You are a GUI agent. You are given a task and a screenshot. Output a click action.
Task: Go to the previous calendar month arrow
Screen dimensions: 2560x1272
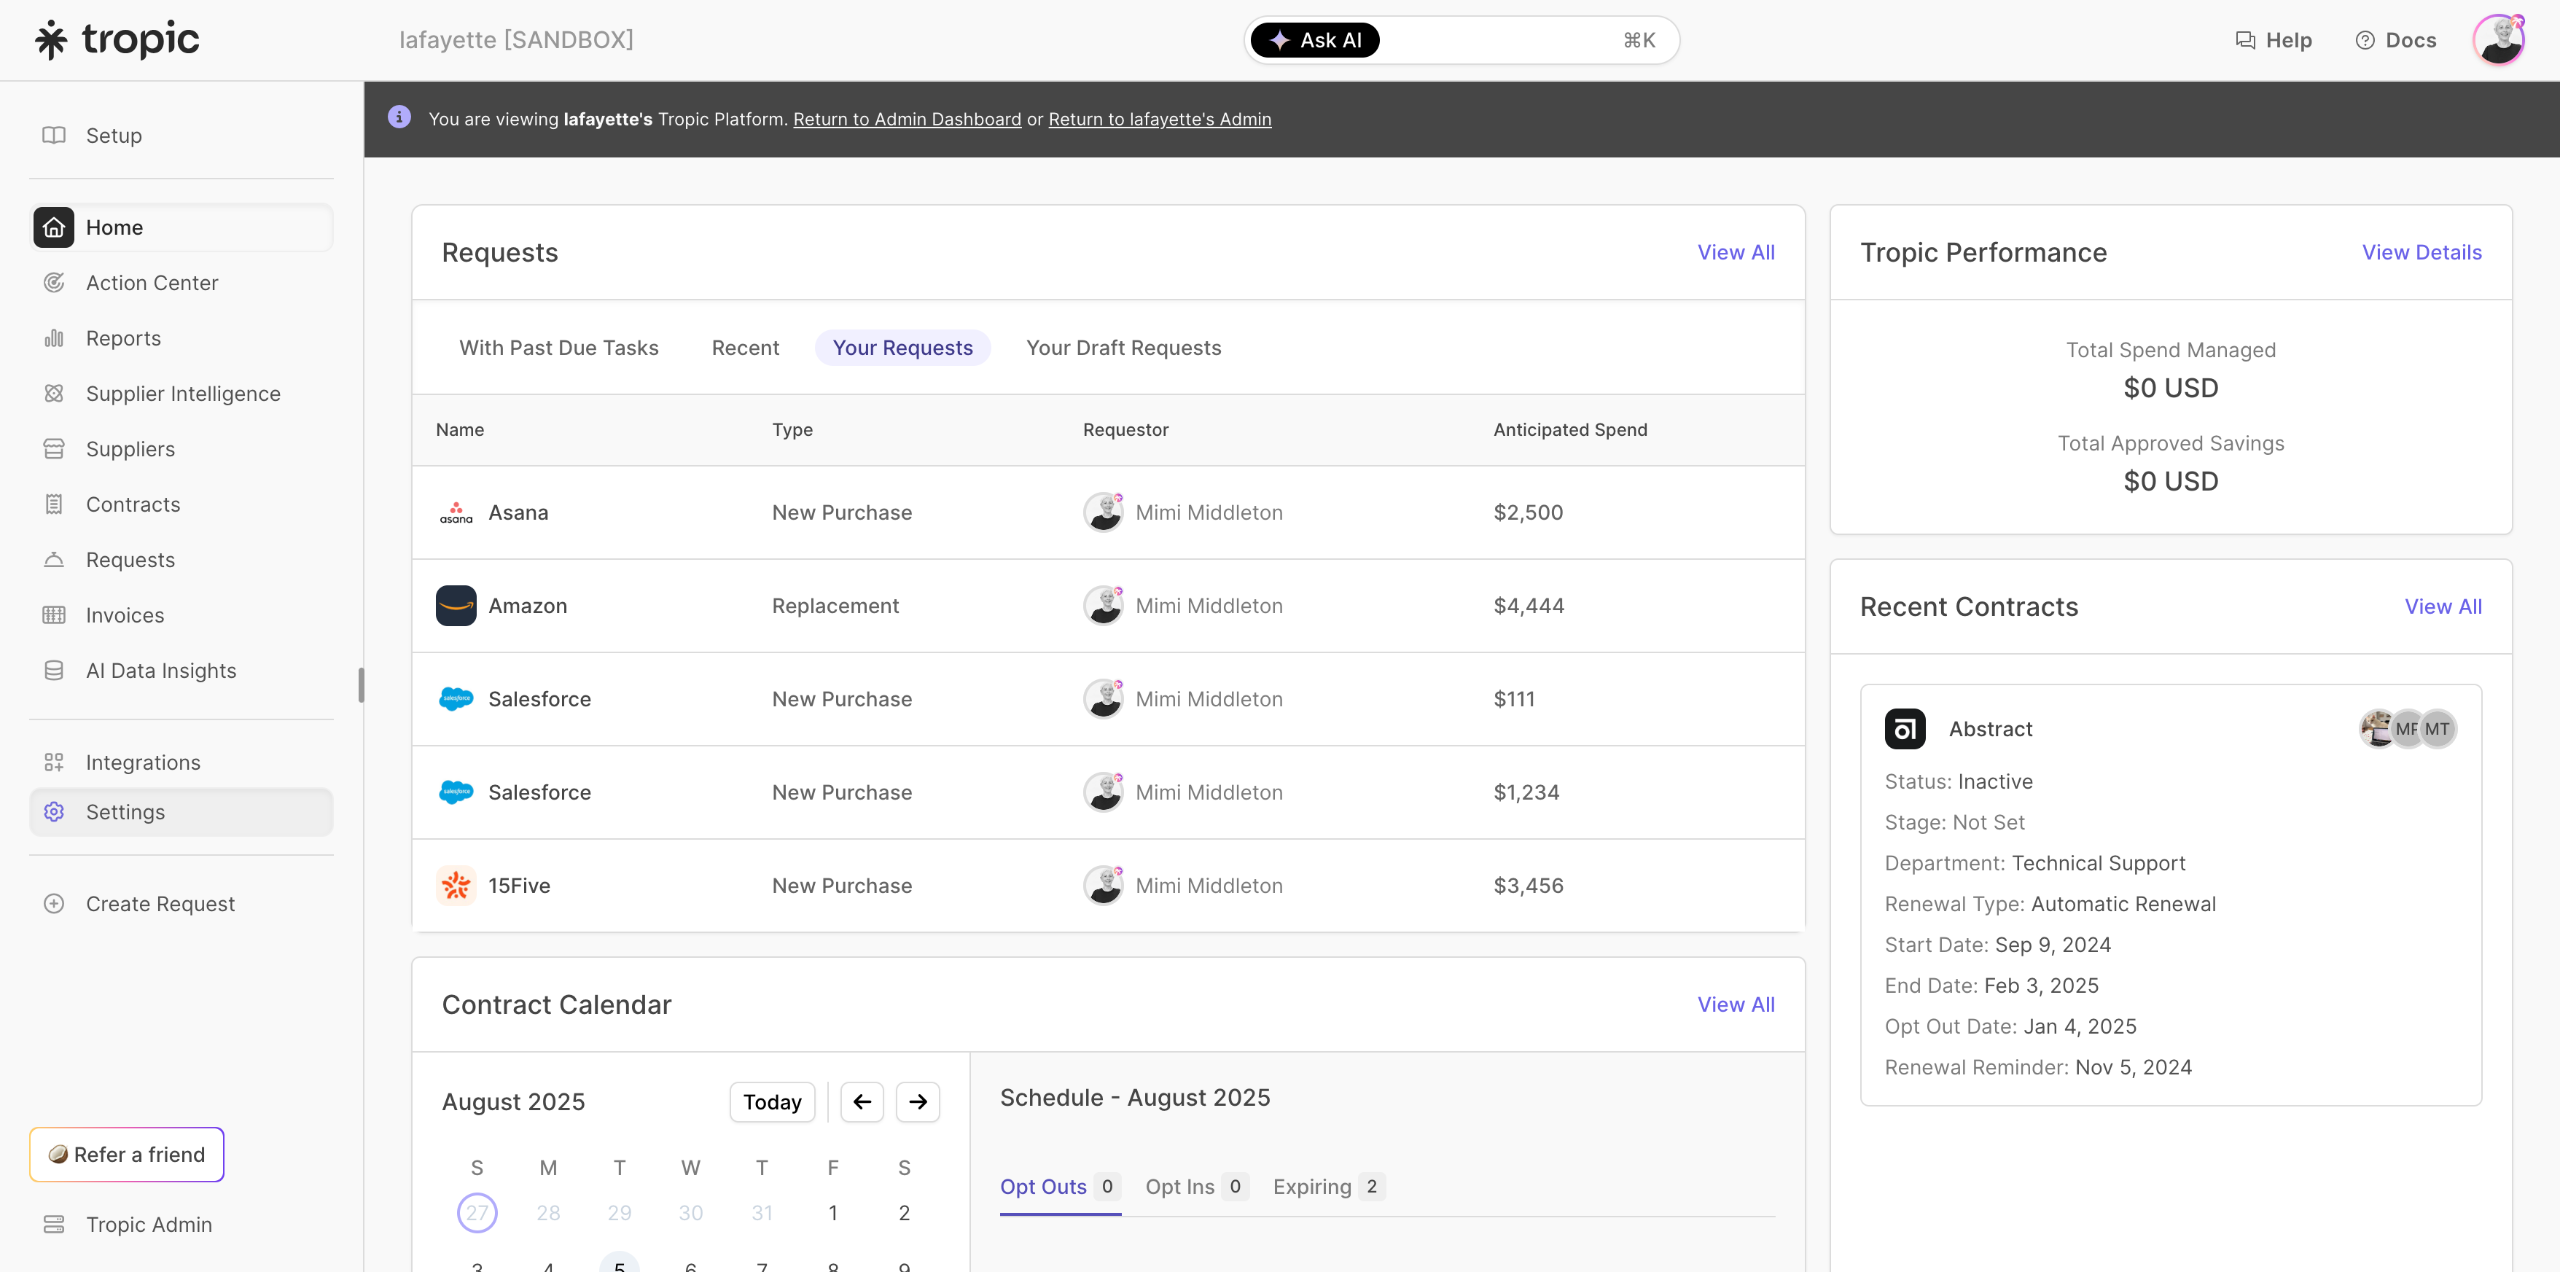862,1102
